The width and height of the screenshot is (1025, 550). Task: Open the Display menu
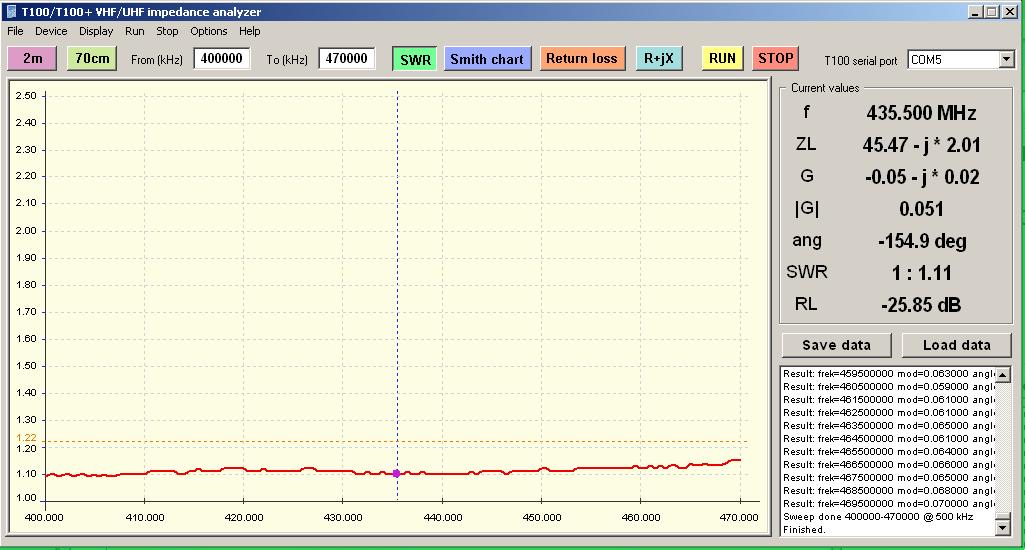[96, 31]
